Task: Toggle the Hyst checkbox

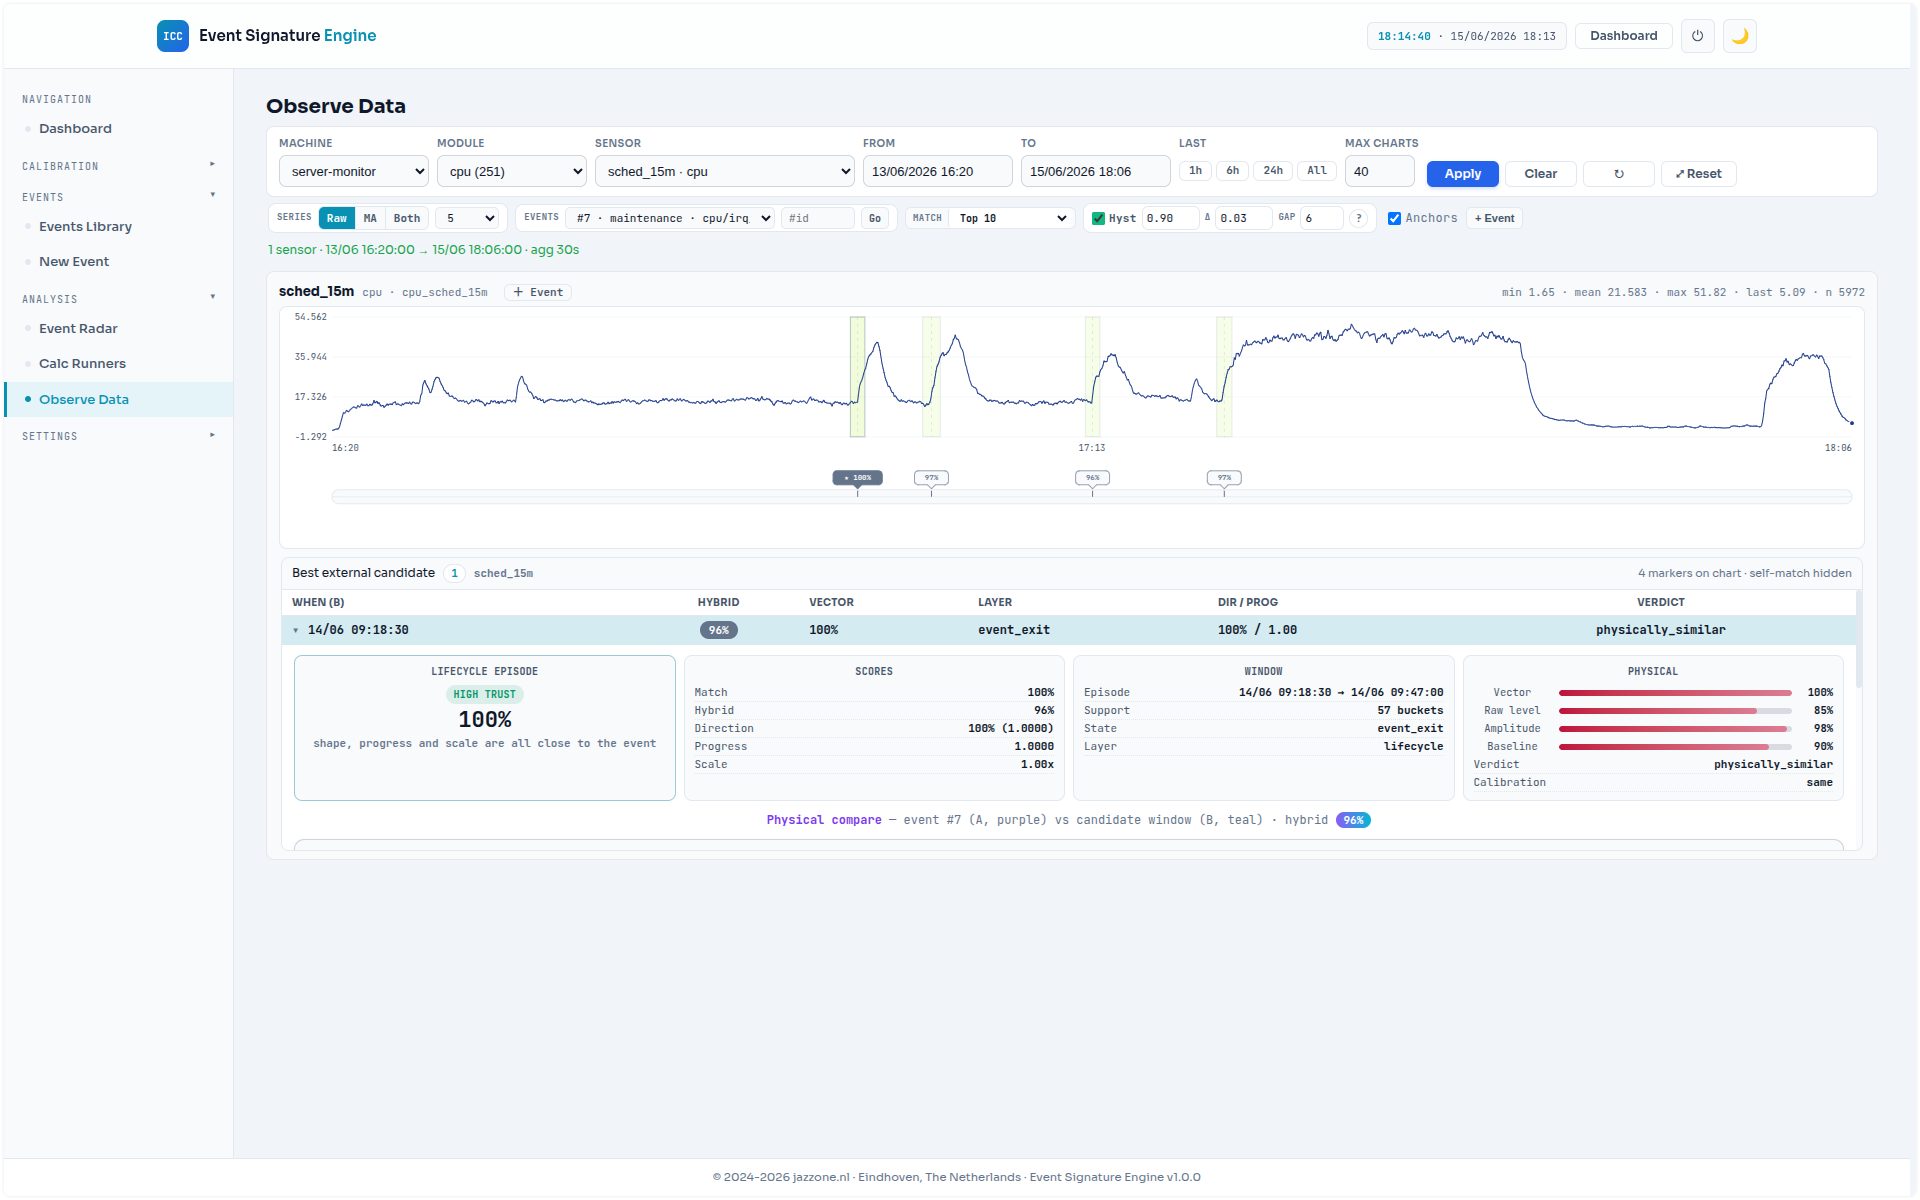Action: (x=1098, y=218)
